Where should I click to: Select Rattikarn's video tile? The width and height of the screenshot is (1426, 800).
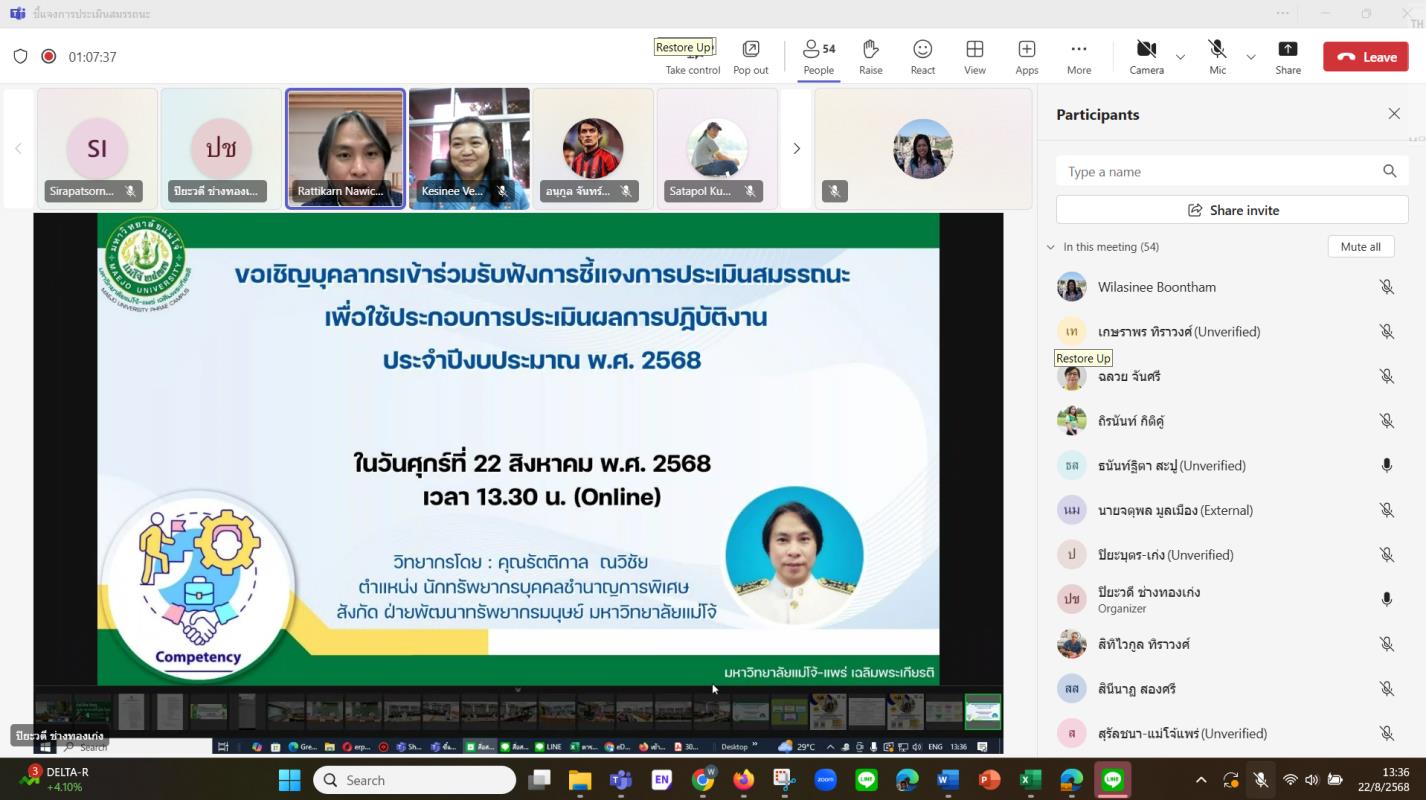345,148
